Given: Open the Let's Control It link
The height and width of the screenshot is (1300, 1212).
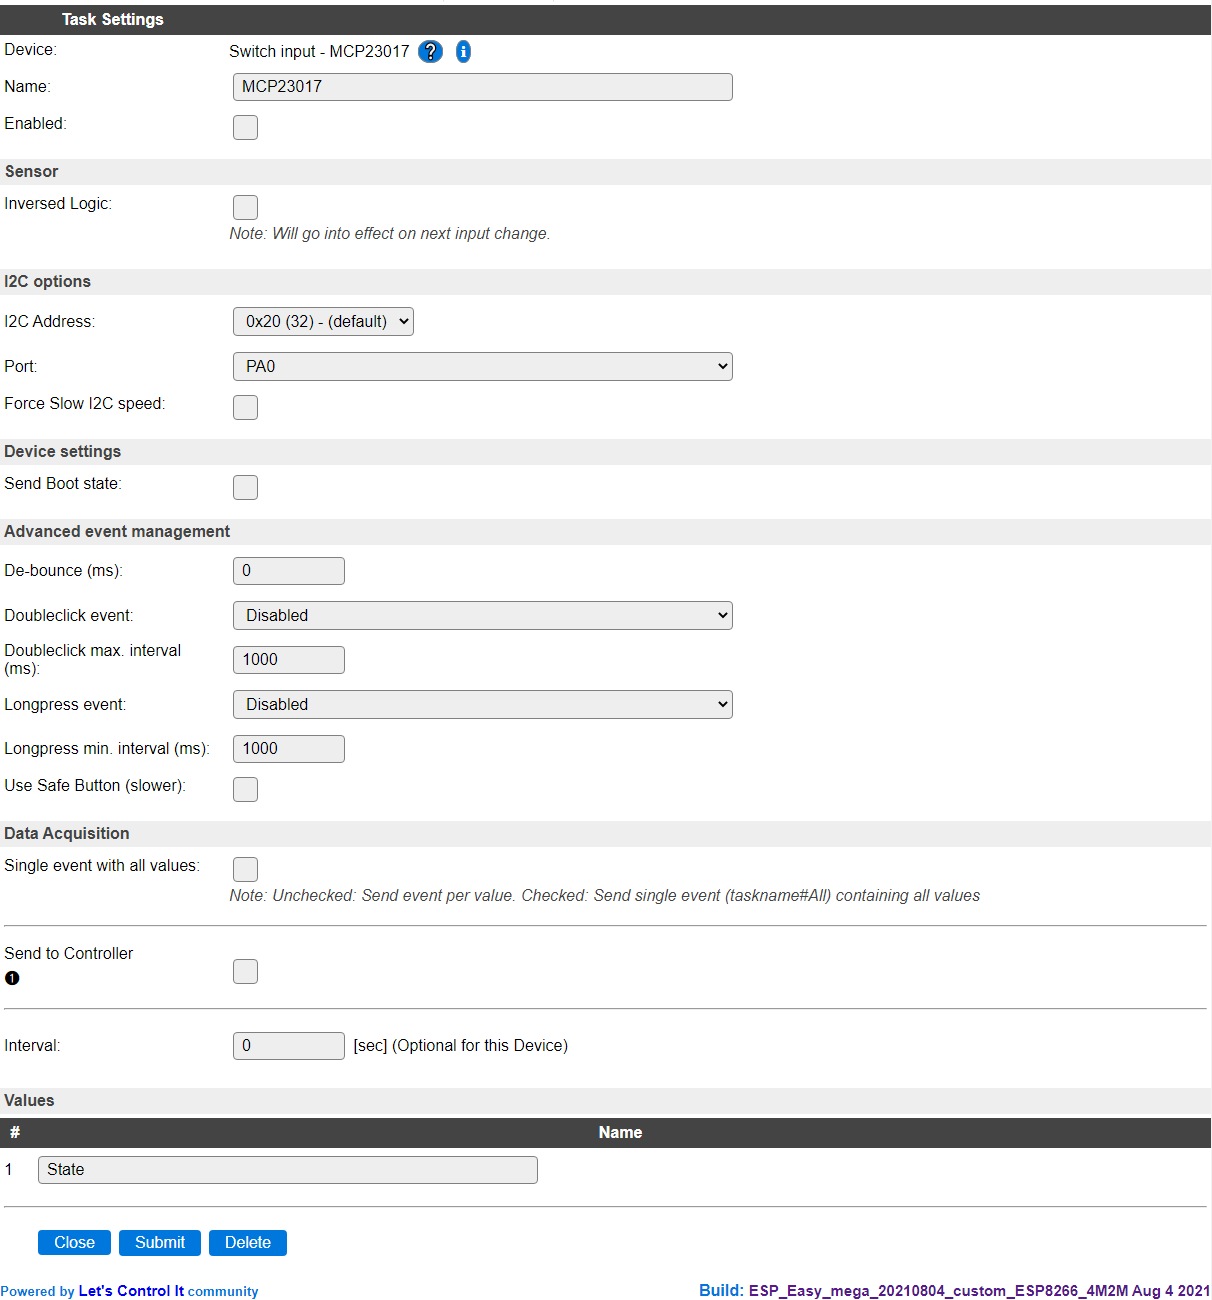Looking at the screenshot, I should tap(131, 1291).
